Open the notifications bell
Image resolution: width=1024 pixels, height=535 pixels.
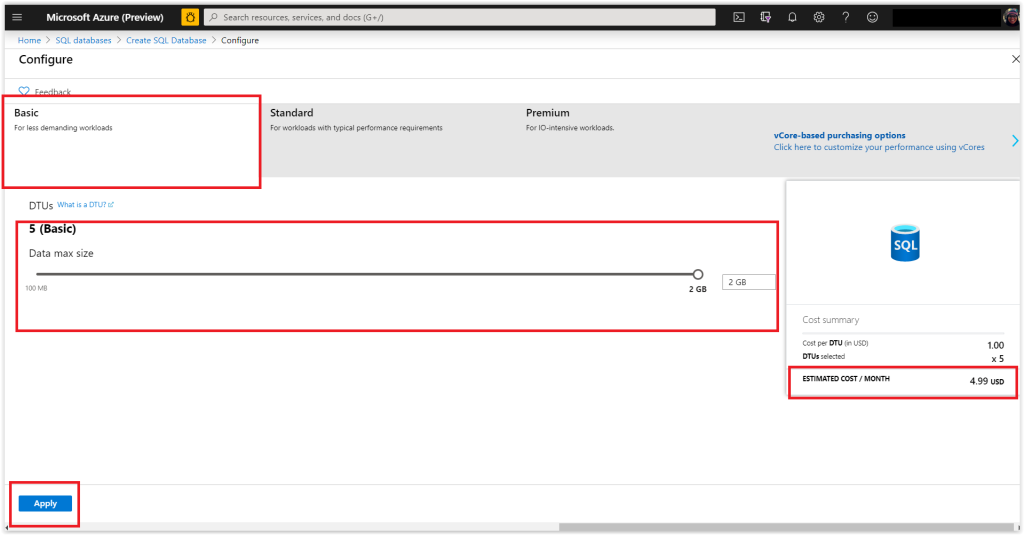click(792, 18)
